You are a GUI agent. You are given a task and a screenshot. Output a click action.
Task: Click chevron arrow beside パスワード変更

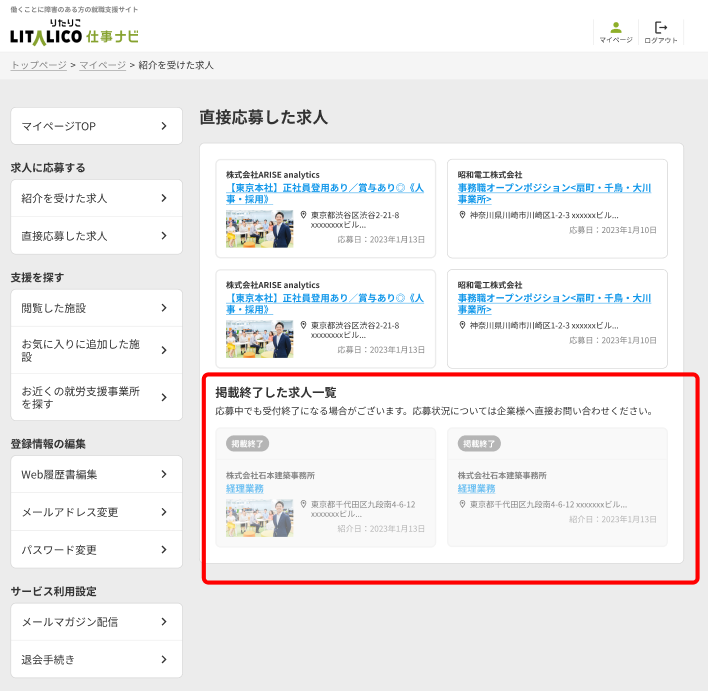click(164, 550)
